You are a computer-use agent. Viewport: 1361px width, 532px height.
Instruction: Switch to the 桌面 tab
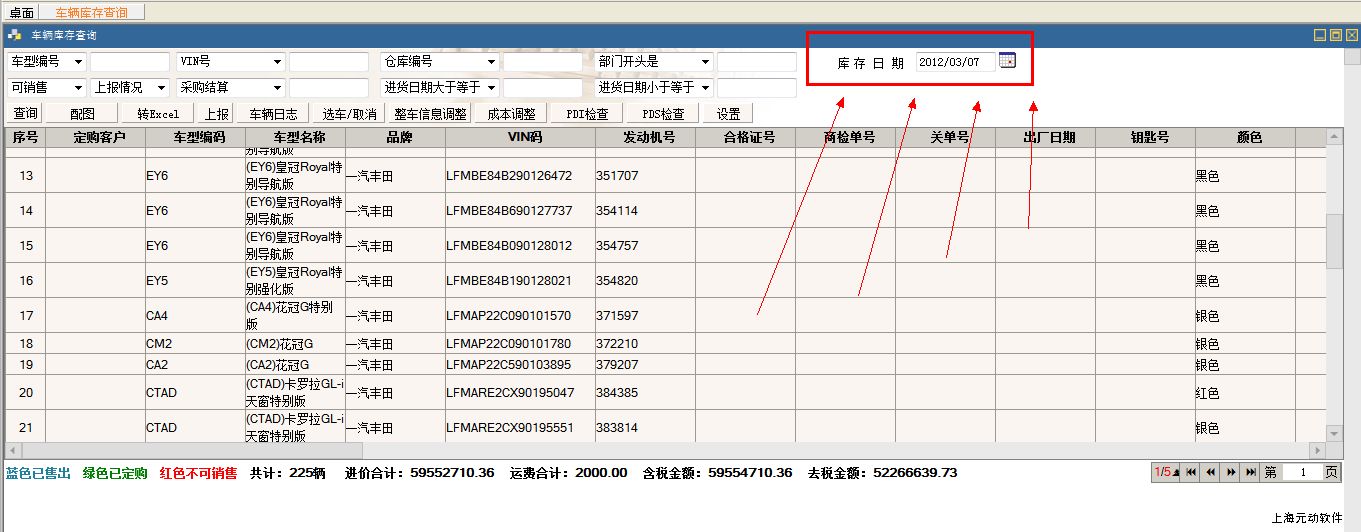[x=21, y=13]
